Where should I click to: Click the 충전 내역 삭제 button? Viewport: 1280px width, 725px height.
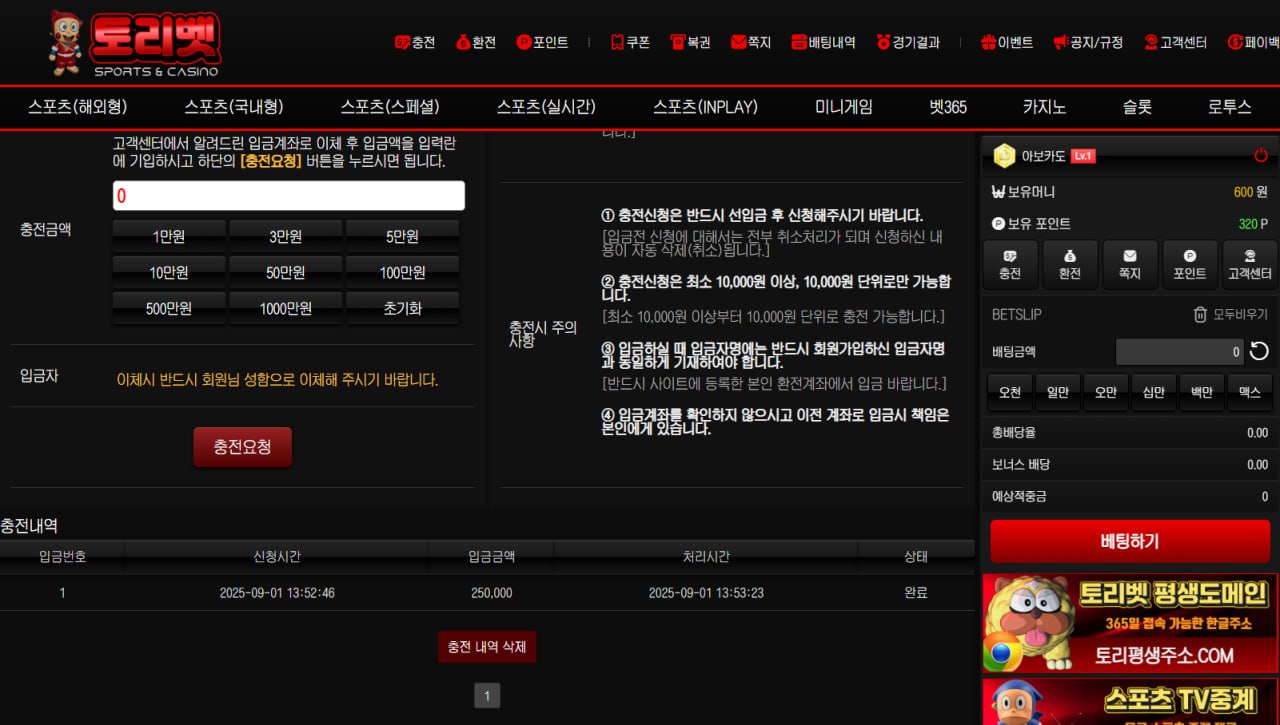coord(487,647)
